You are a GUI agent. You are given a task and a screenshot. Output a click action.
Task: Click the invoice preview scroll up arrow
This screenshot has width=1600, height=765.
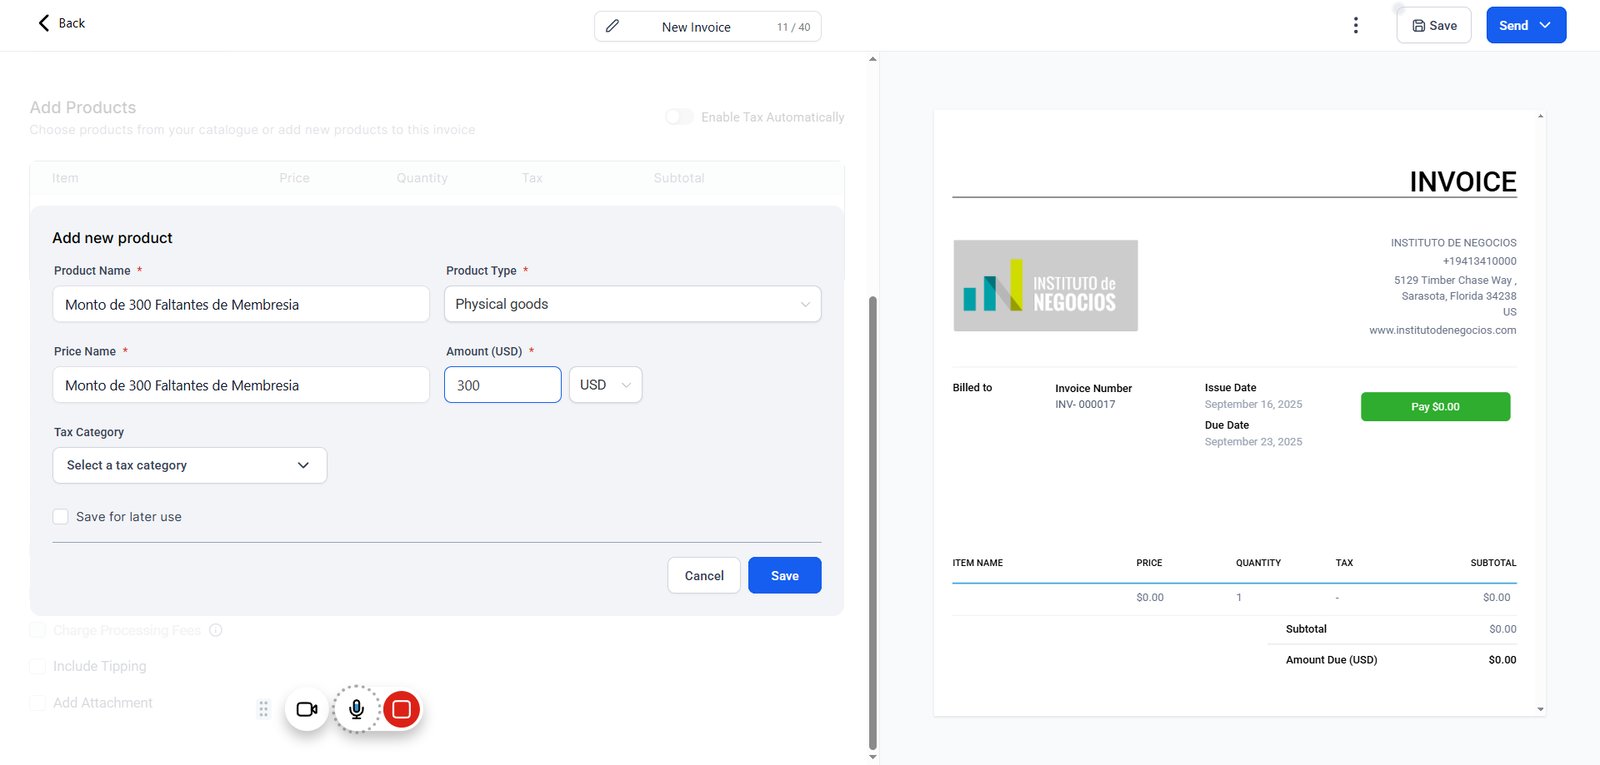[x=1540, y=116]
